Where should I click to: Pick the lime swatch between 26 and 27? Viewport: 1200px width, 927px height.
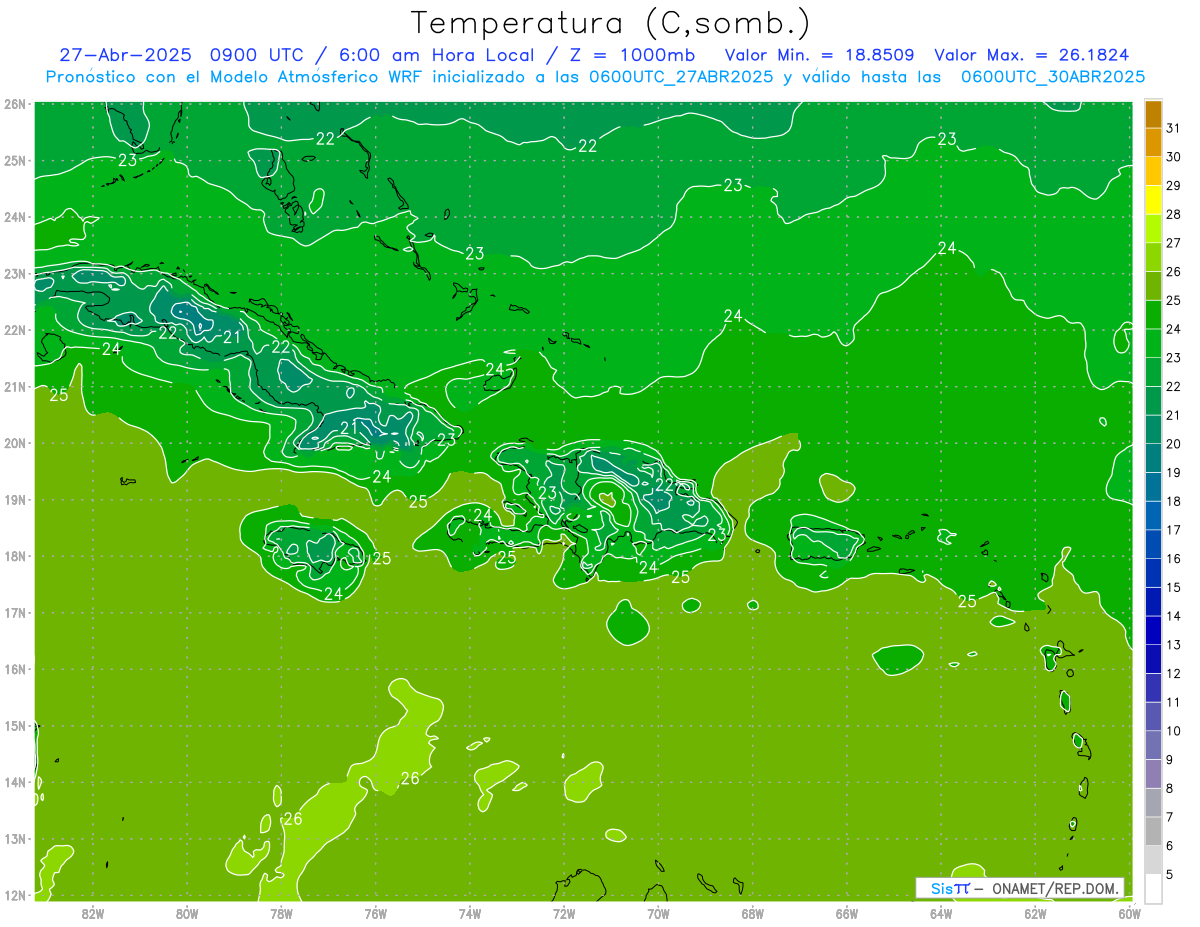point(1153,257)
